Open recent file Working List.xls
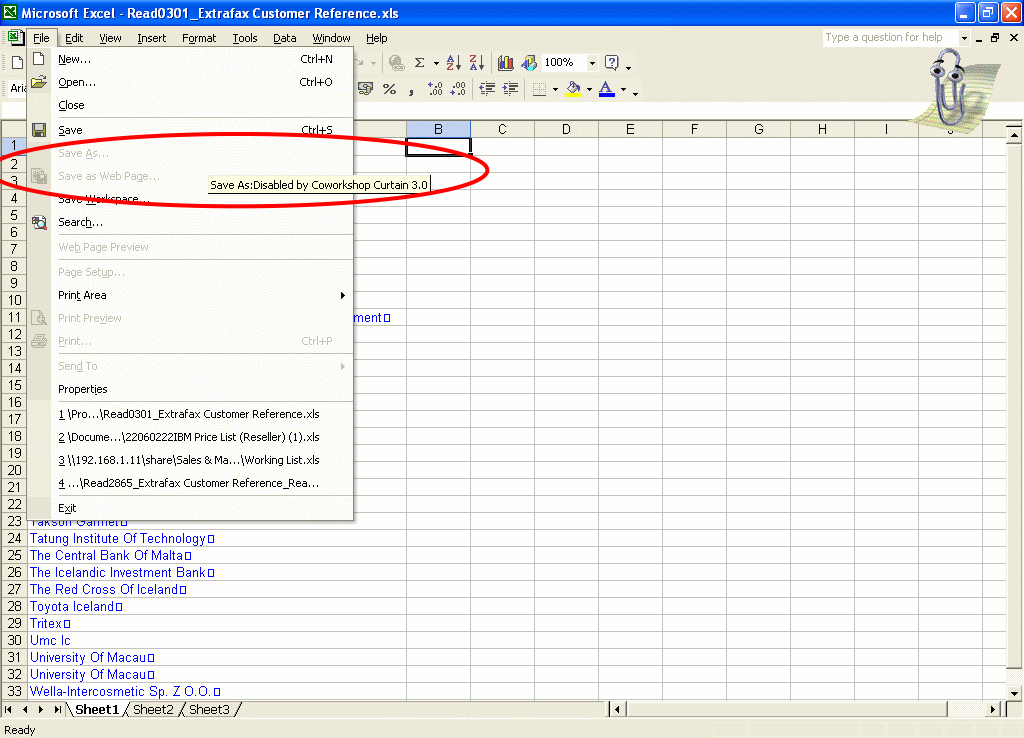This screenshot has width=1024, height=738. [x=189, y=460]
